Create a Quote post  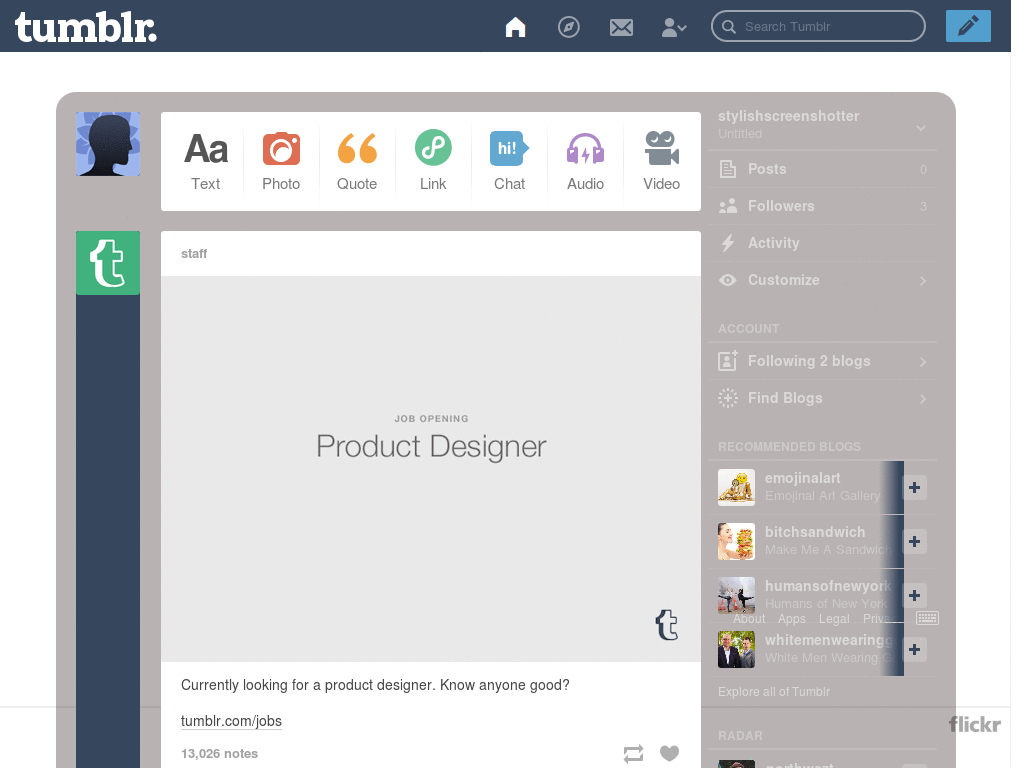click(x=357, y=161)
